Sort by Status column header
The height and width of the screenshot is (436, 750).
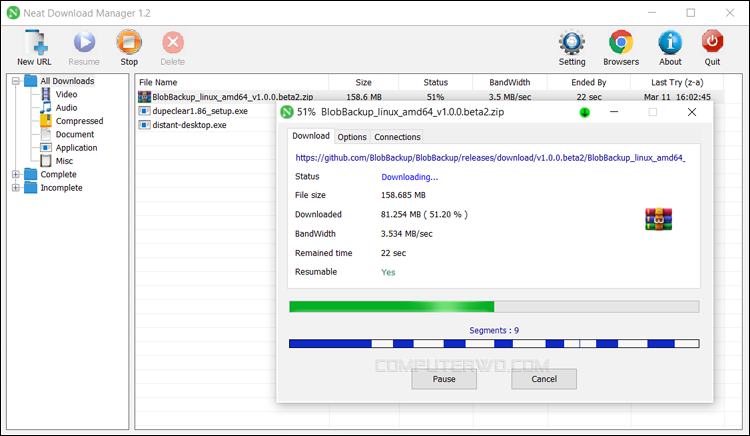click(x=435, y=82)
